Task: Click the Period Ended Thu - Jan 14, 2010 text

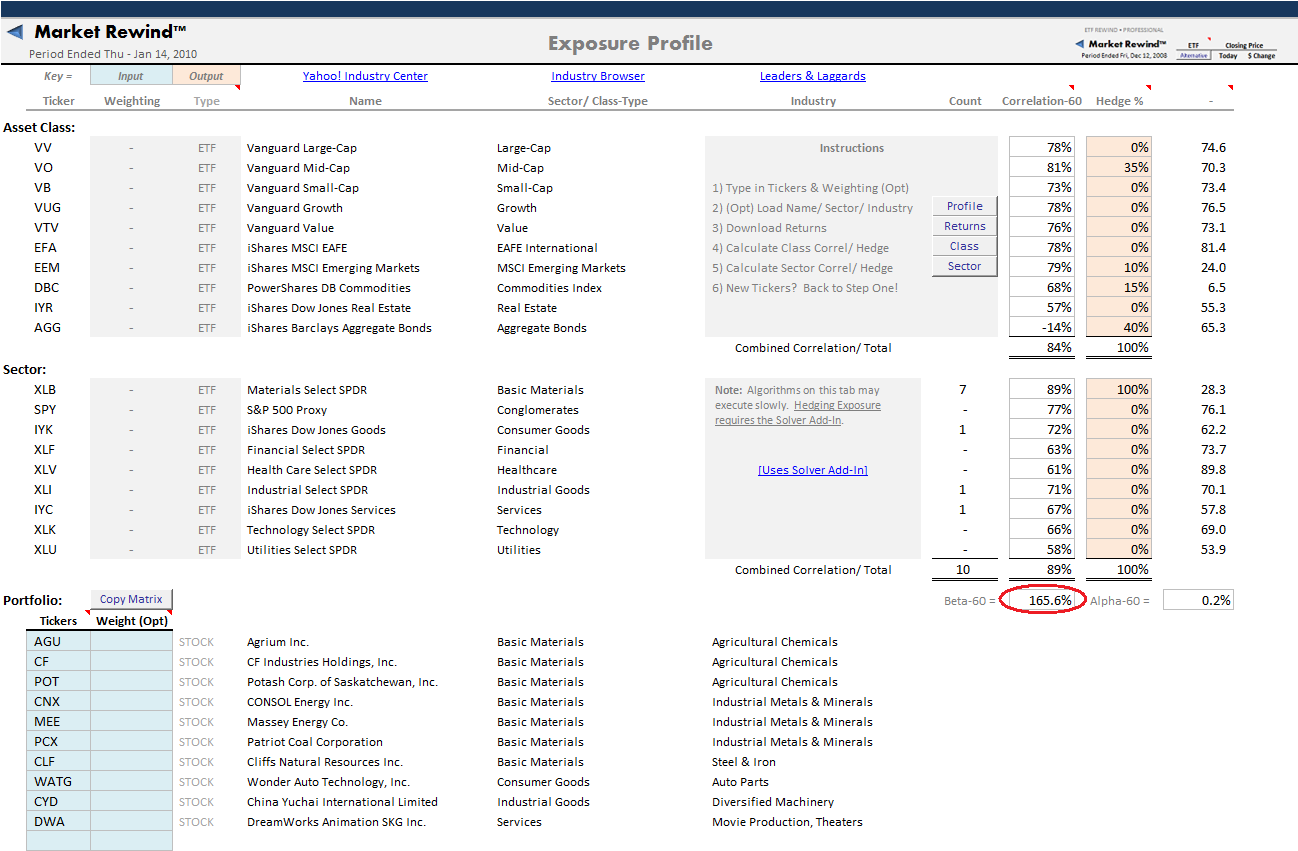Action: coord(113,55)
